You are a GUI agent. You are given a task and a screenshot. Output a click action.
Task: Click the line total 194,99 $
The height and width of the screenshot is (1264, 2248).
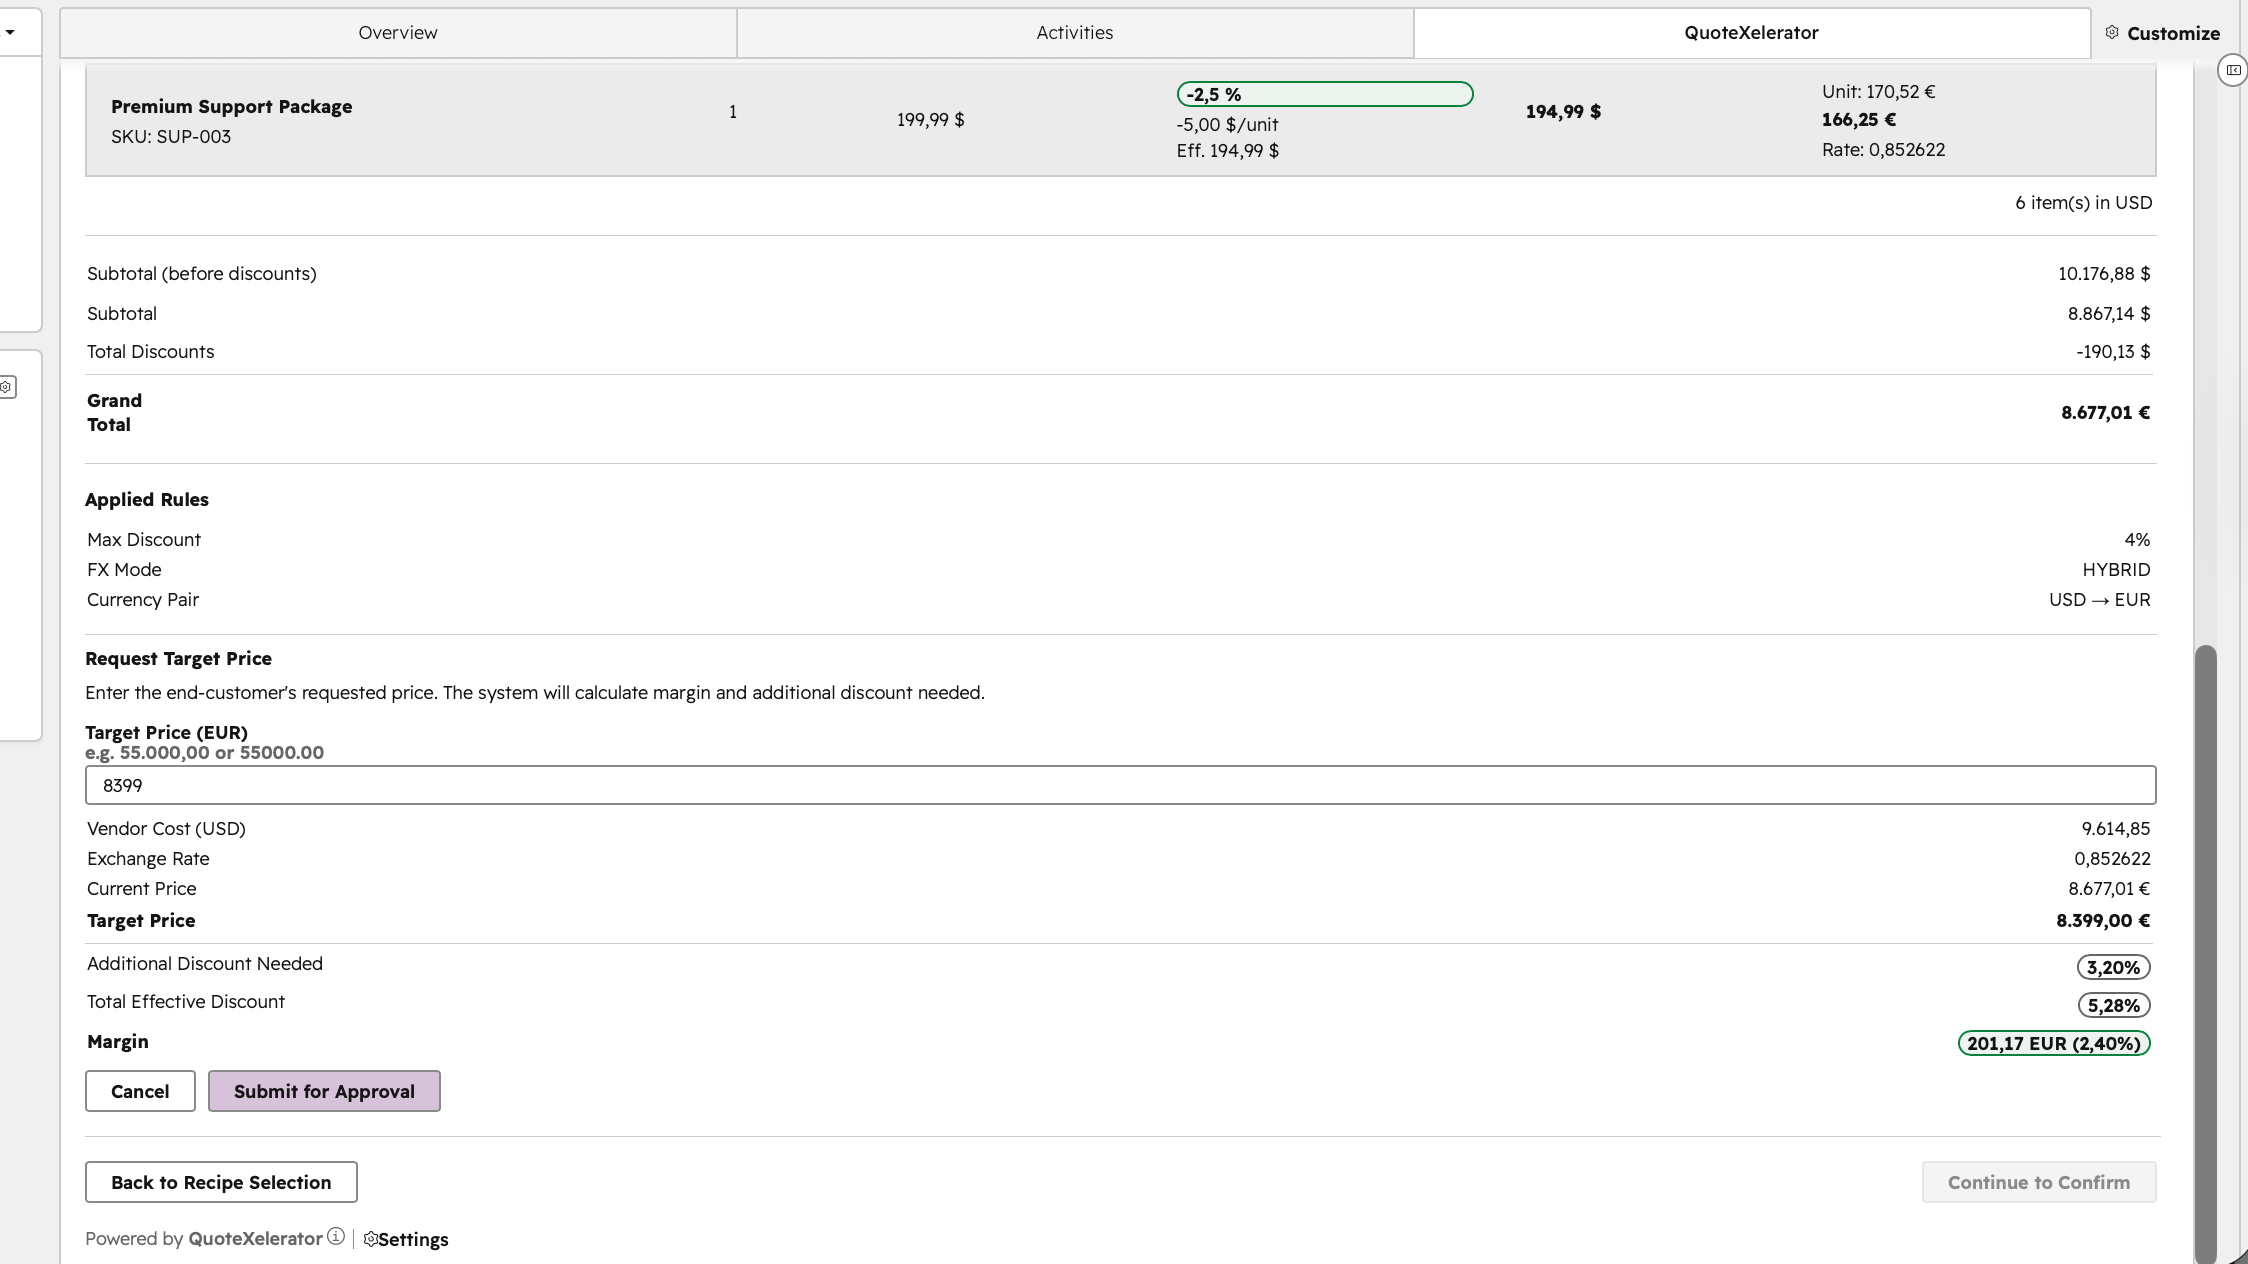[1563, 112]
